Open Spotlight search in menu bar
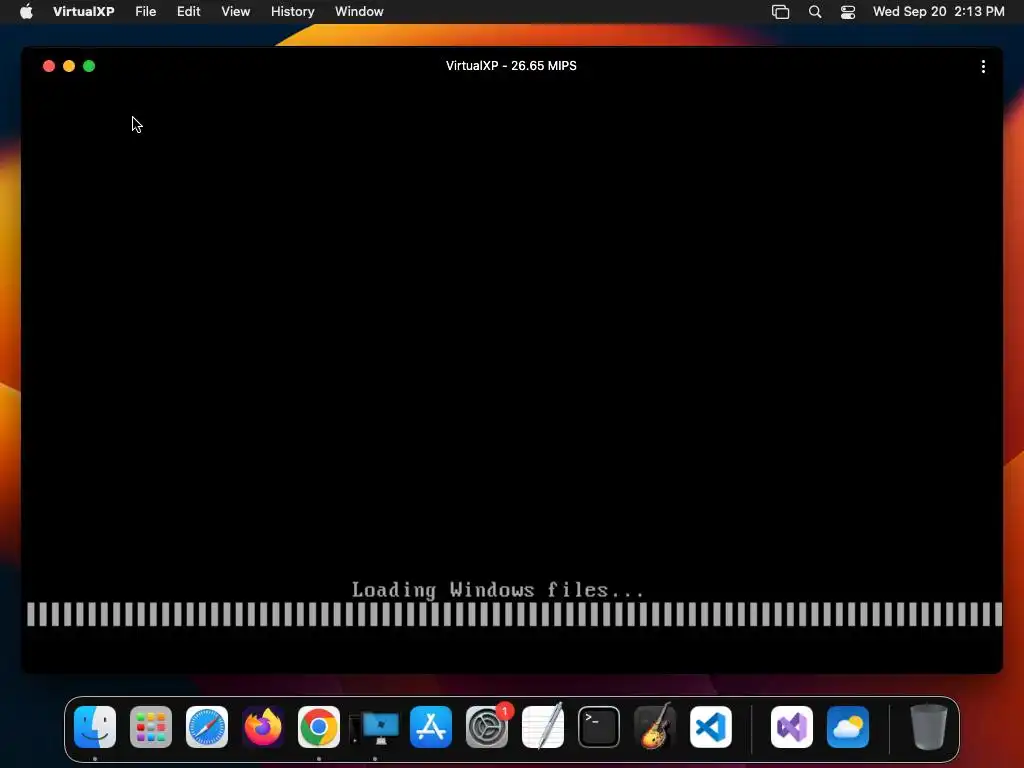 click(x=815, y=12)
